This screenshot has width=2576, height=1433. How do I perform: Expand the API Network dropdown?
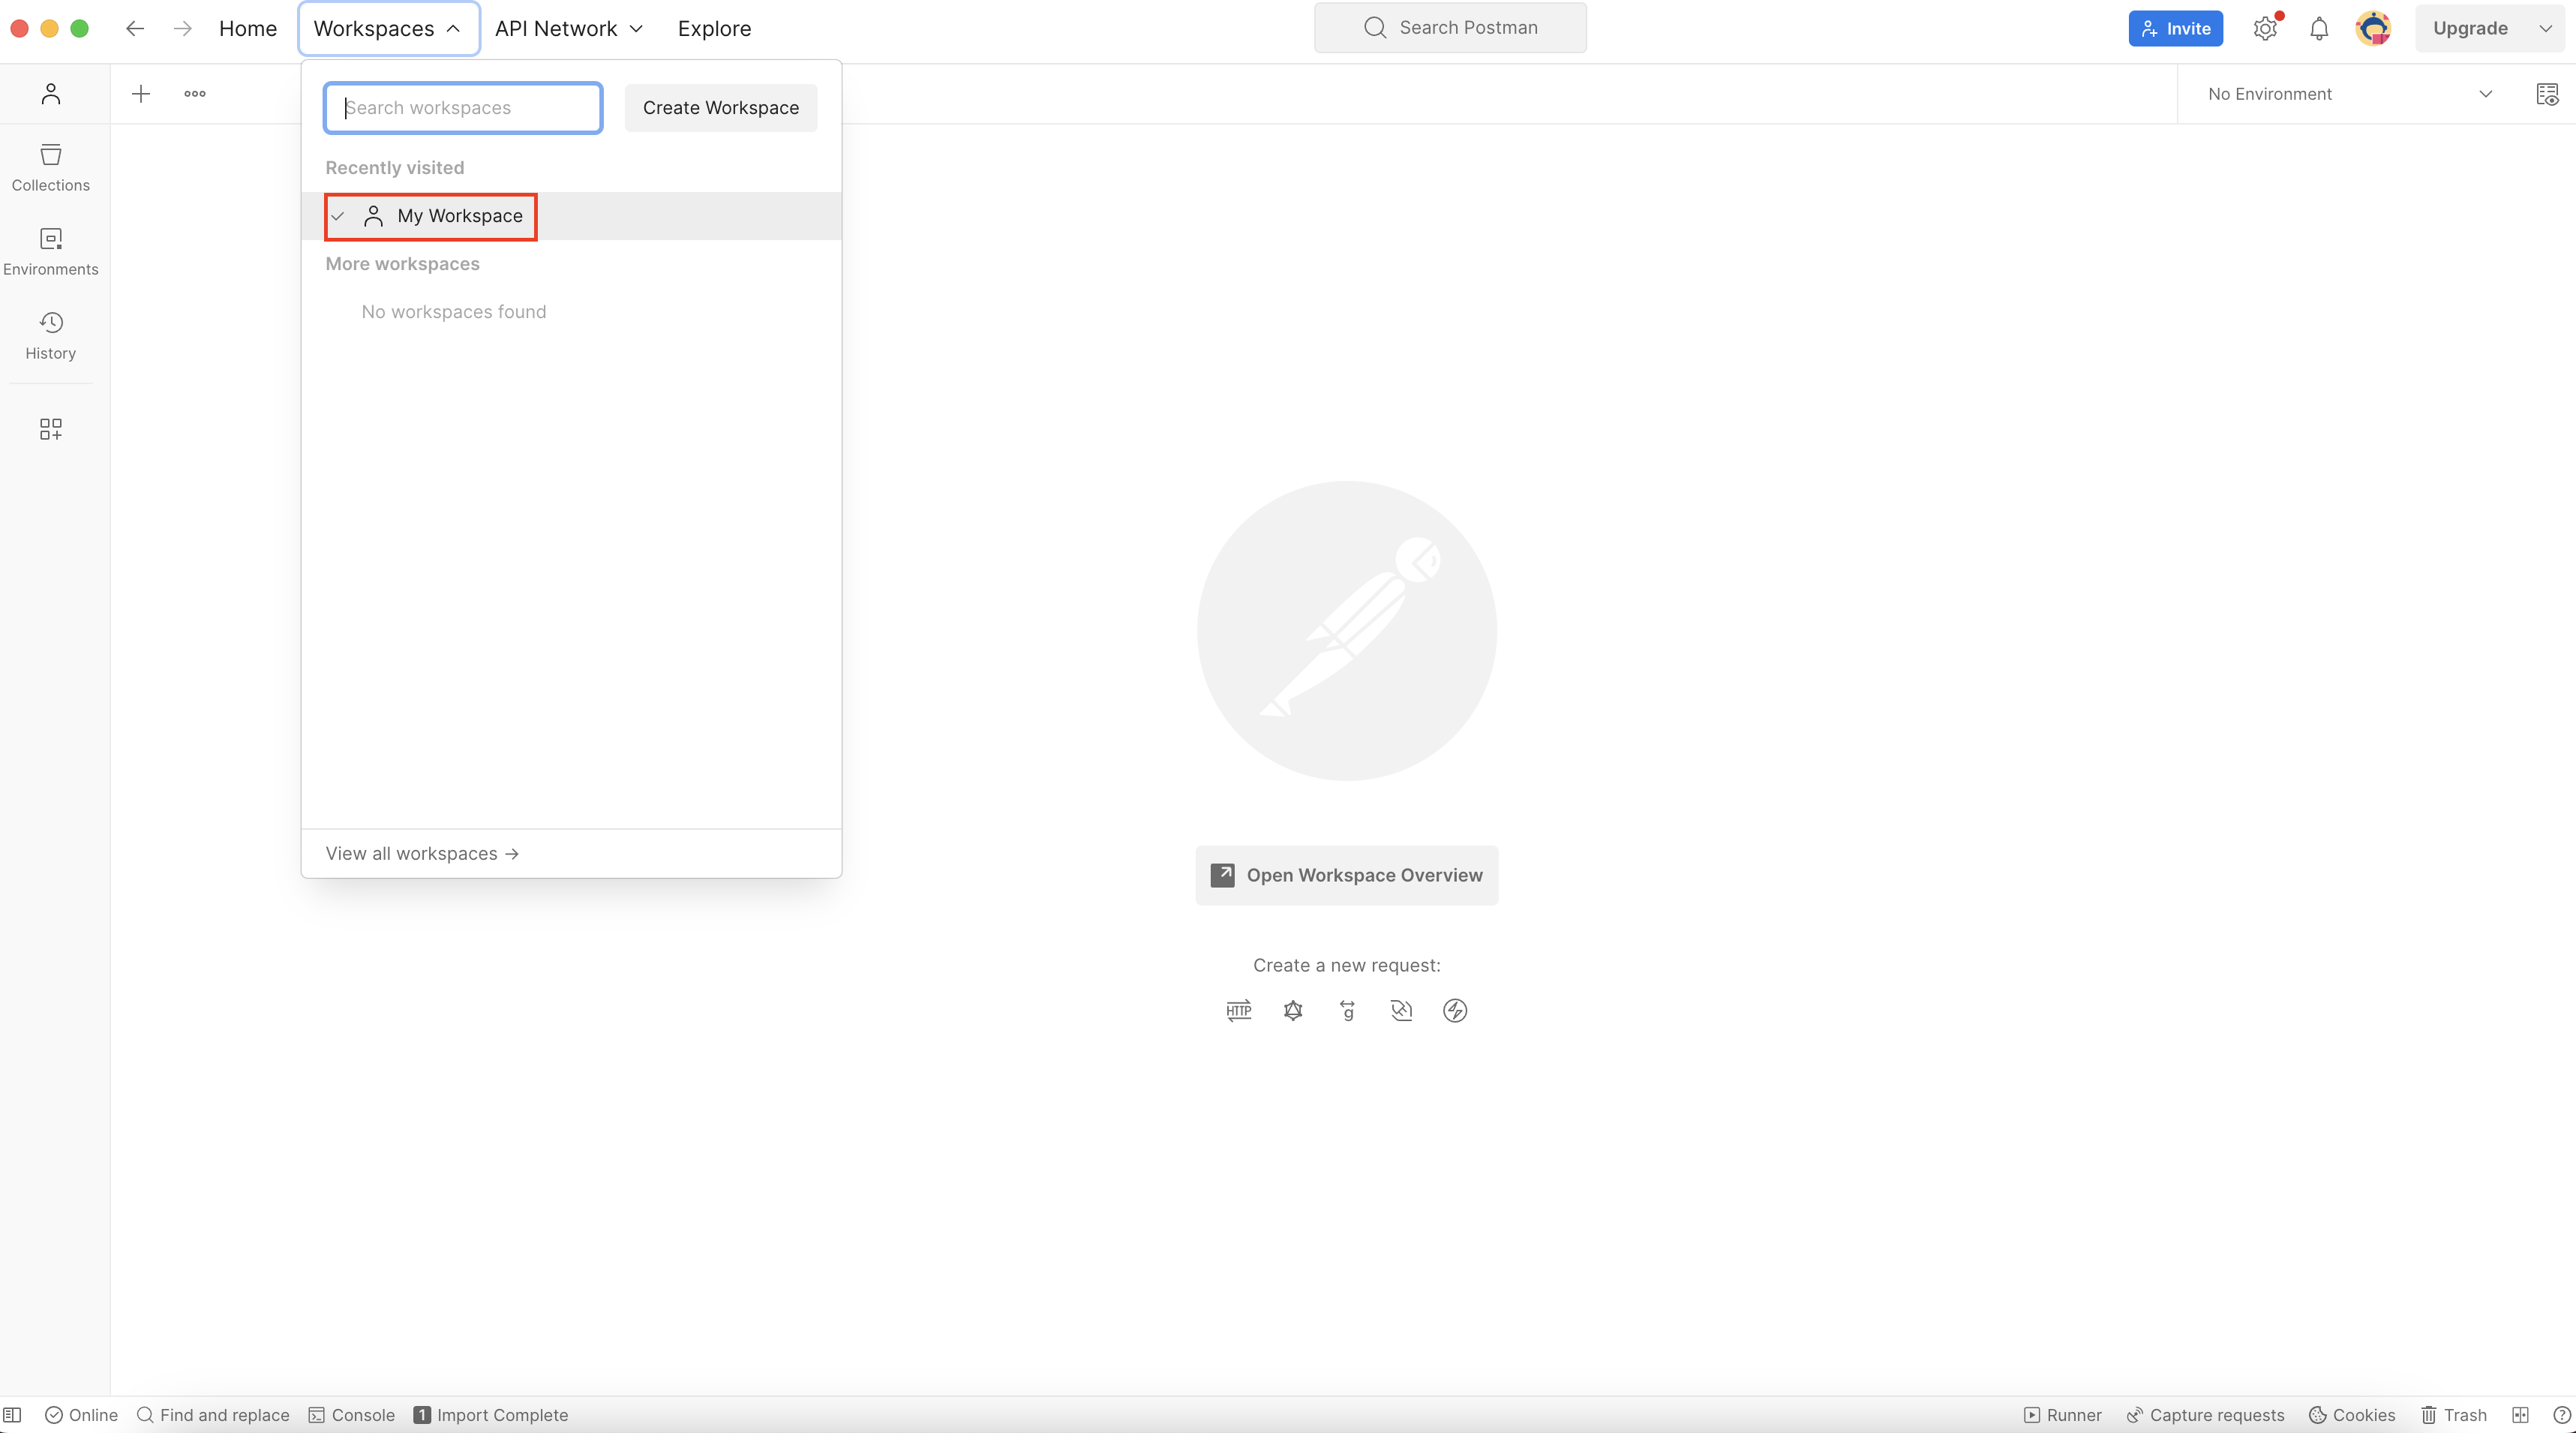(x=568, y=28)
